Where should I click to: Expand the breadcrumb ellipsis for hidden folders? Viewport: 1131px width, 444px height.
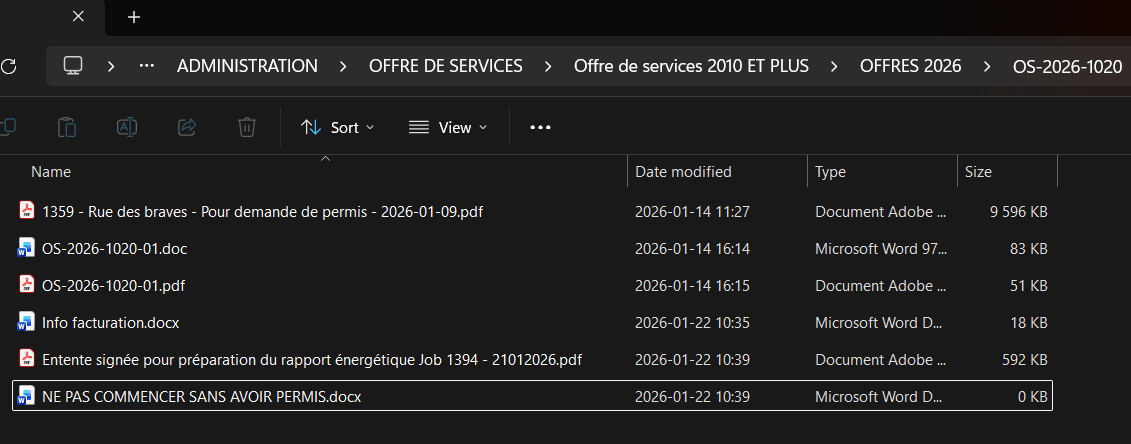(x=147, y=66)
